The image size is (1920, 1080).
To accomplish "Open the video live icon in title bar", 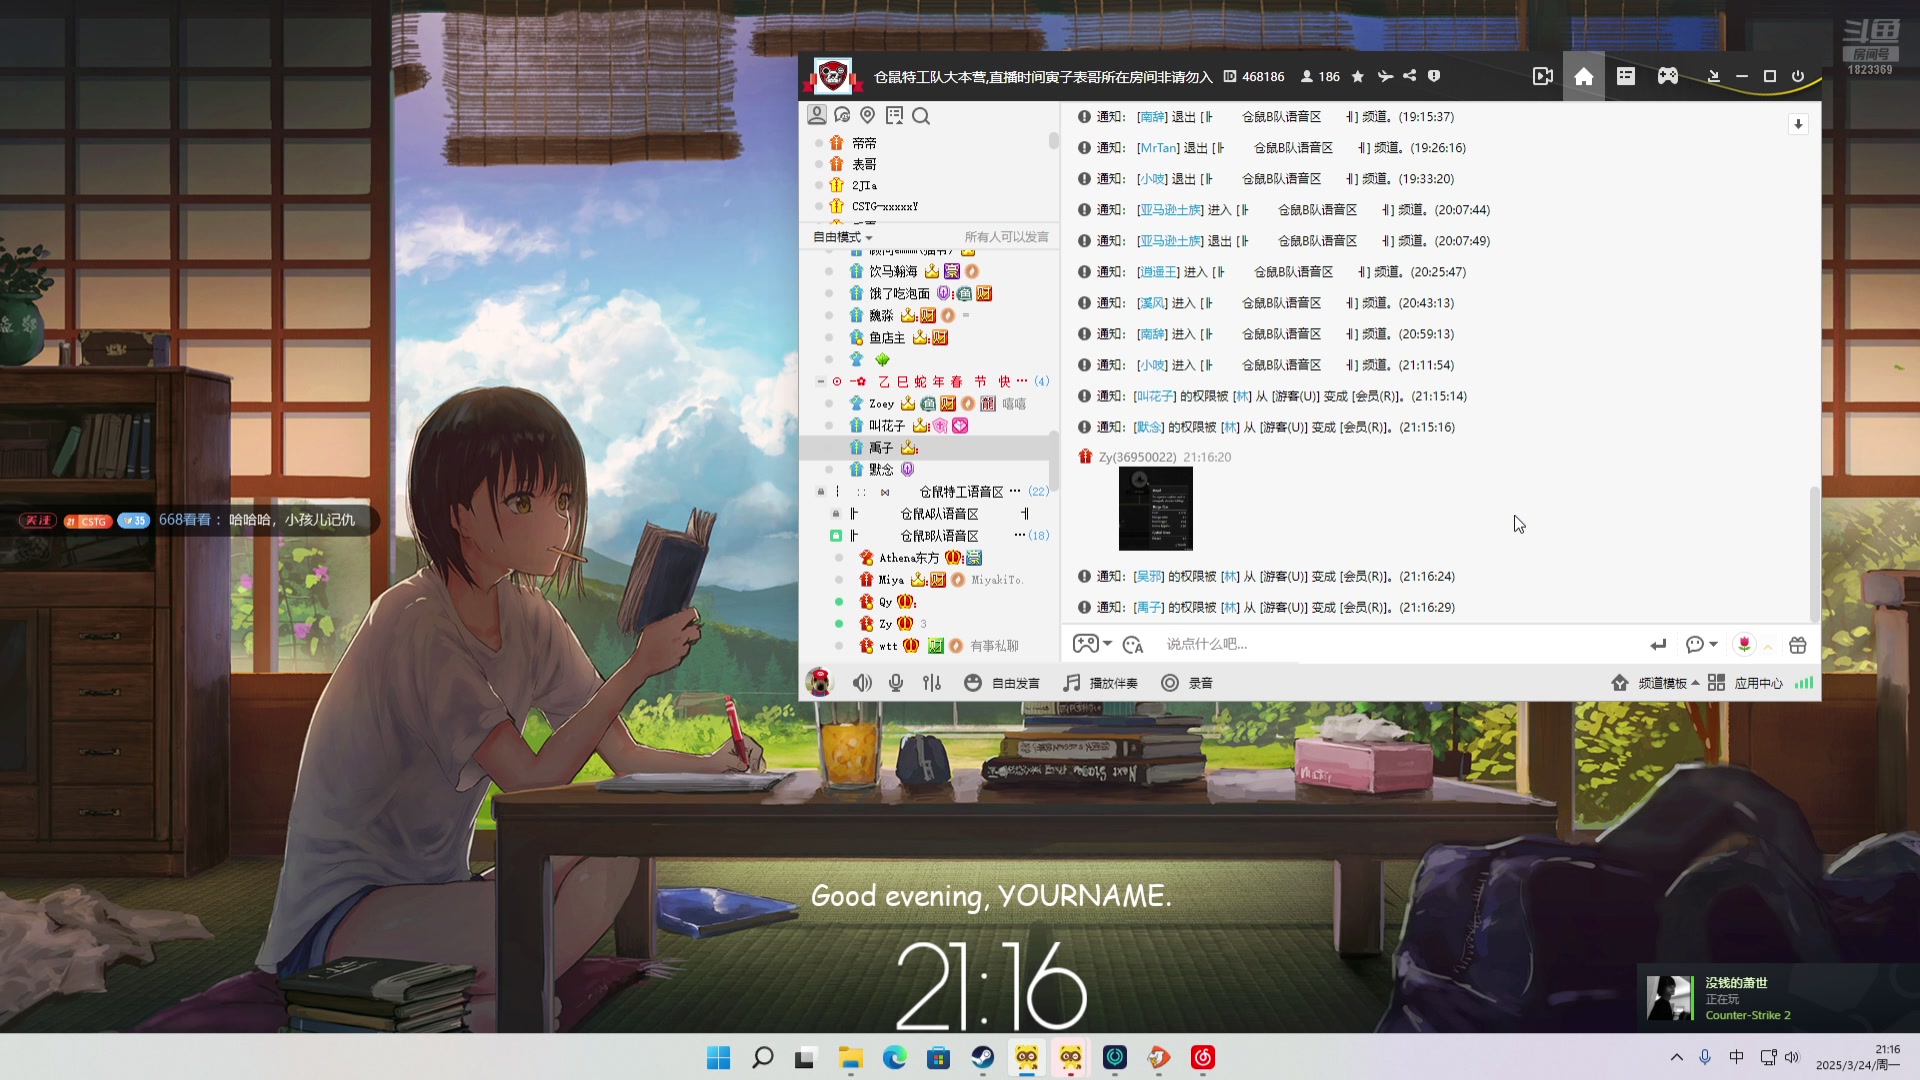I will 1542,76.
